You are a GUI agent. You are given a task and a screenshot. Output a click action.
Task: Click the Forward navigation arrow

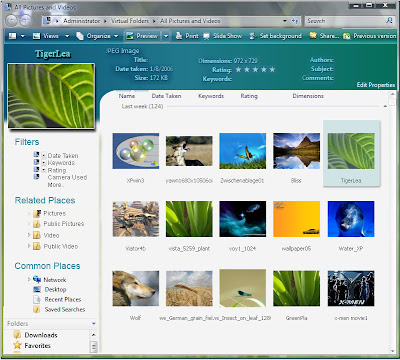click(25, 21)
